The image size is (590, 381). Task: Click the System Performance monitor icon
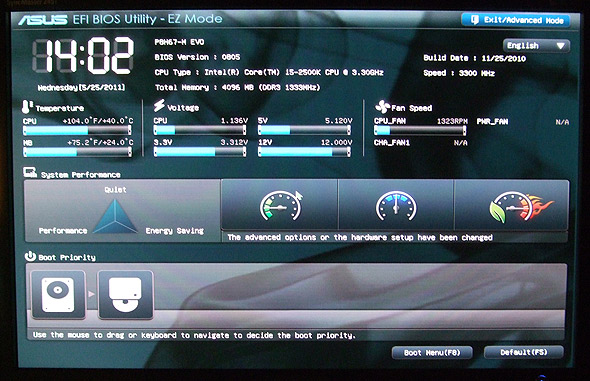tap(30, 172)
